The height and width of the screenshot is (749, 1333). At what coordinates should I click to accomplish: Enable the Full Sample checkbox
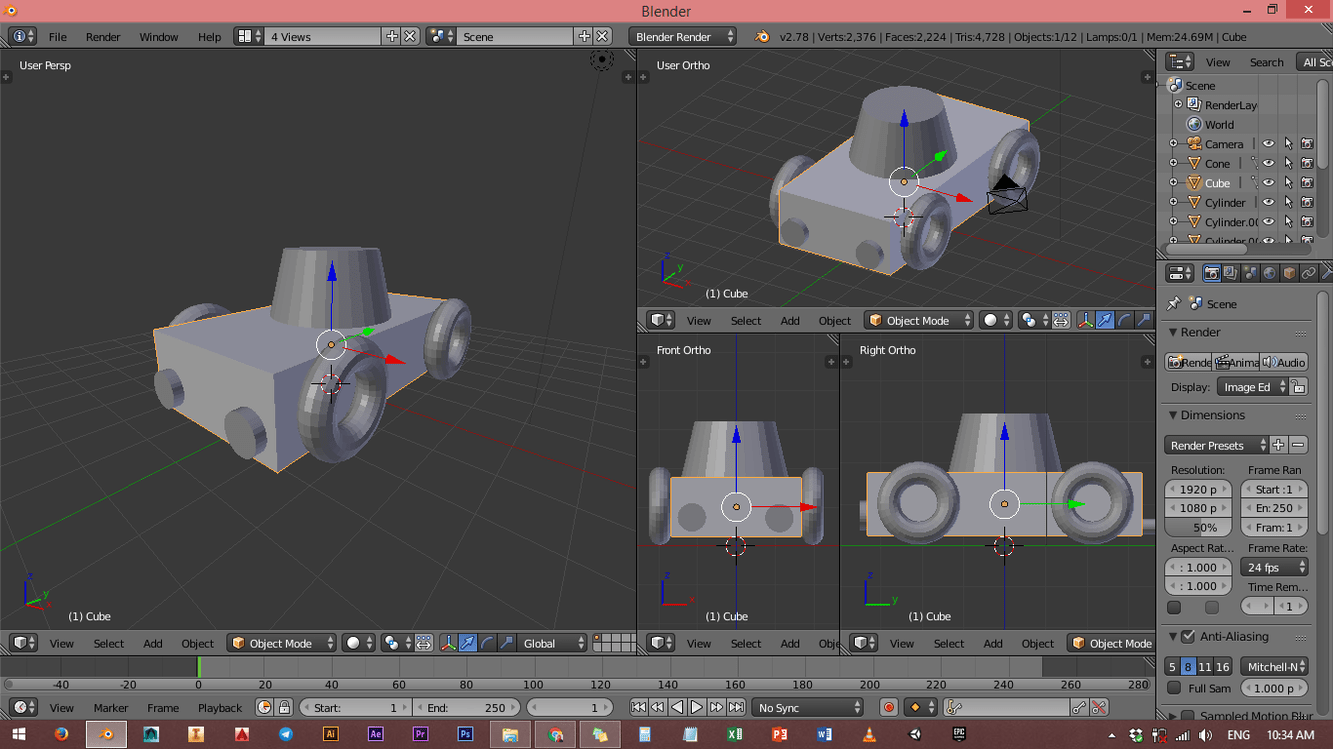(x=1174, y=688)
